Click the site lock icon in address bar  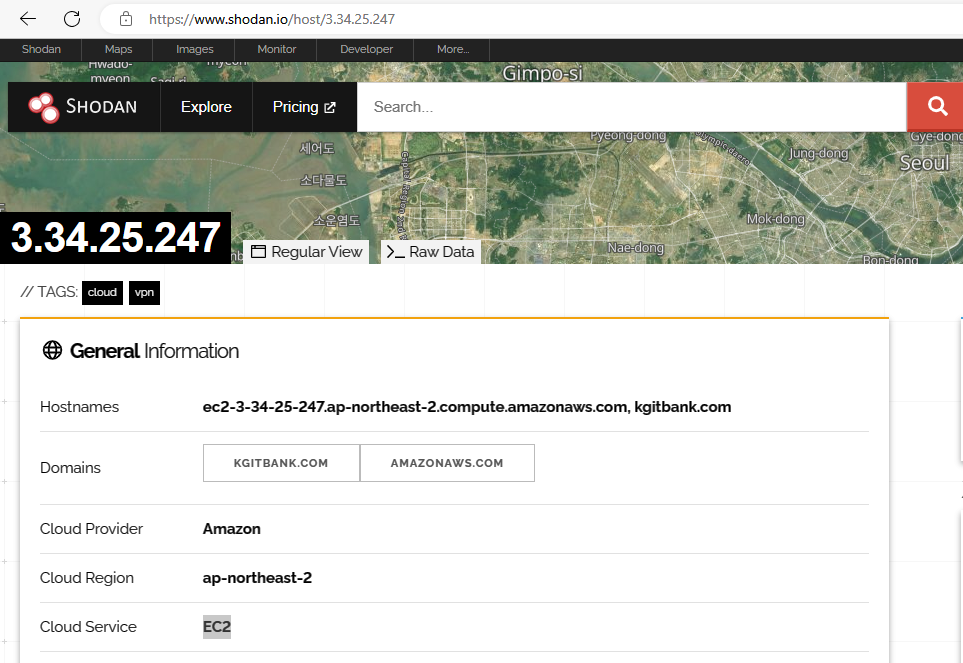click(126, 19)
